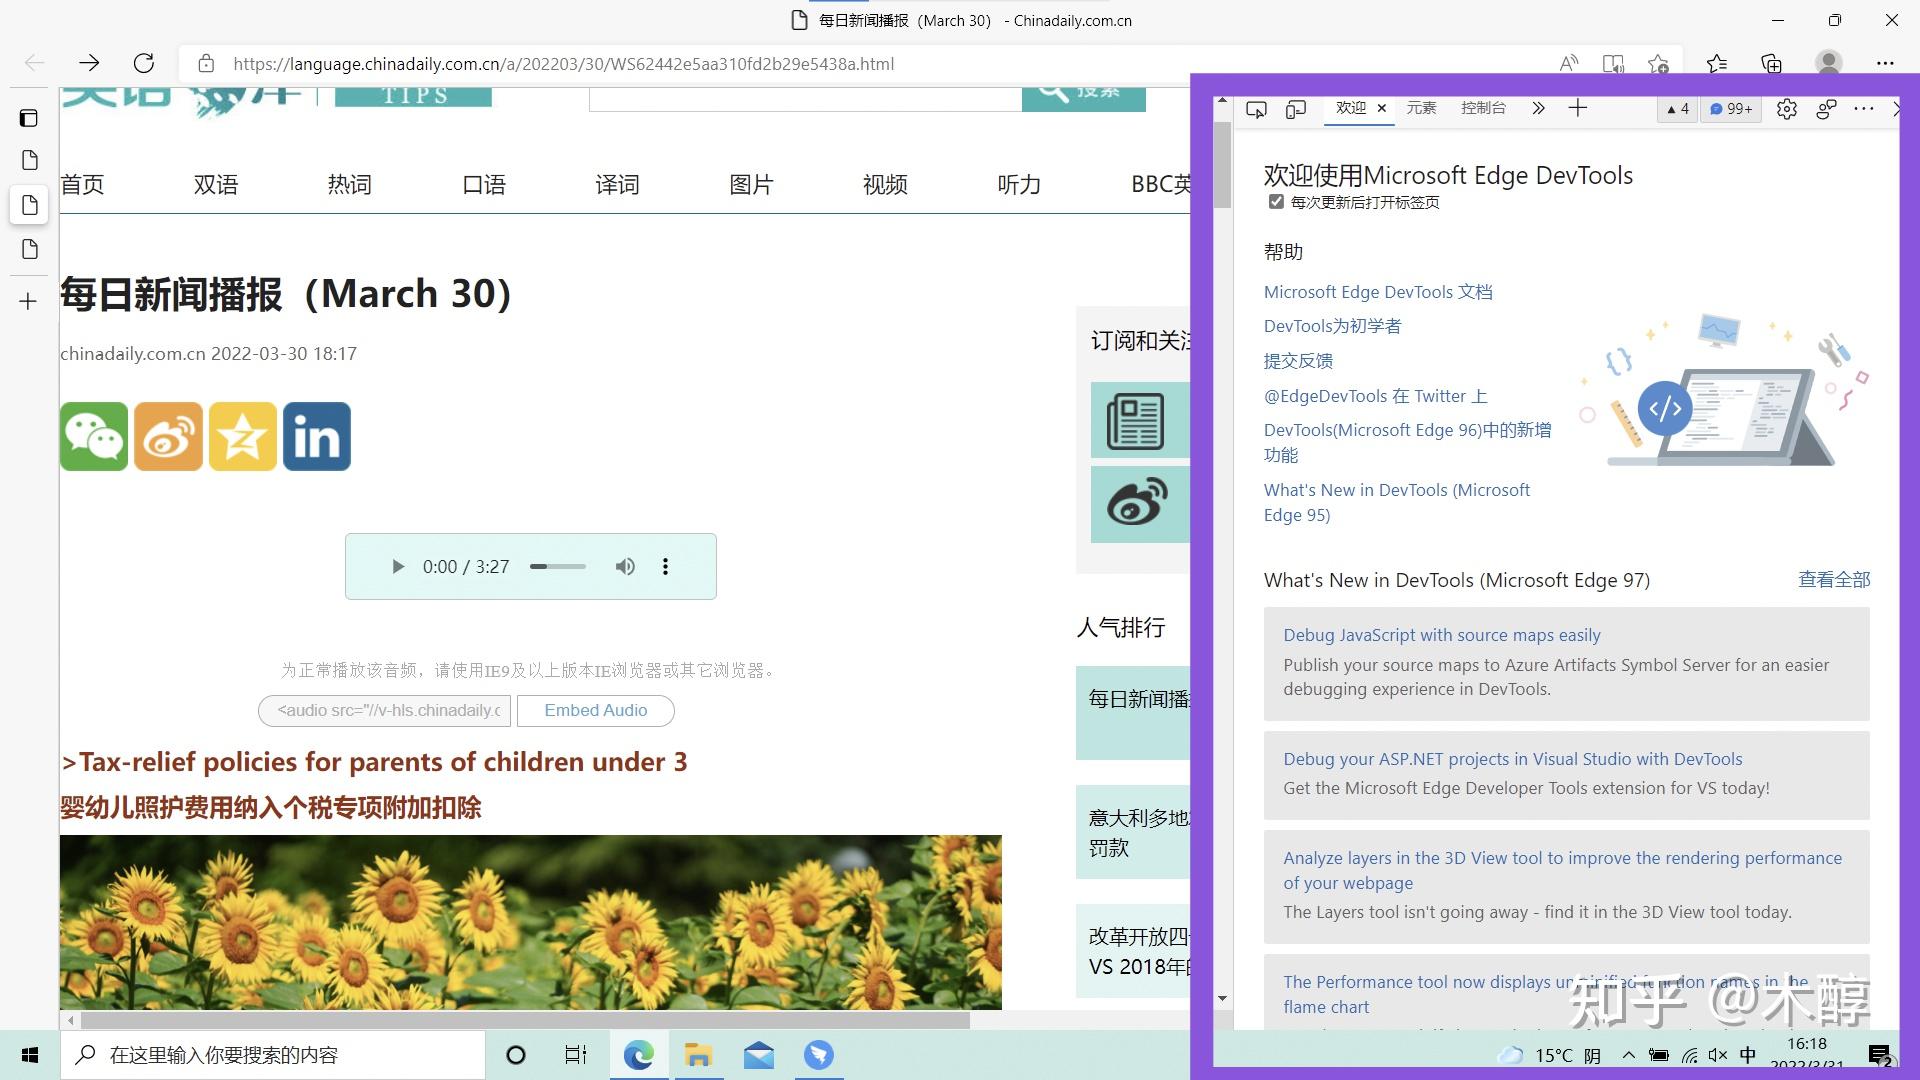
Task: Switch to the 元素 tab in DevTools
Action: coord(1421,108)
